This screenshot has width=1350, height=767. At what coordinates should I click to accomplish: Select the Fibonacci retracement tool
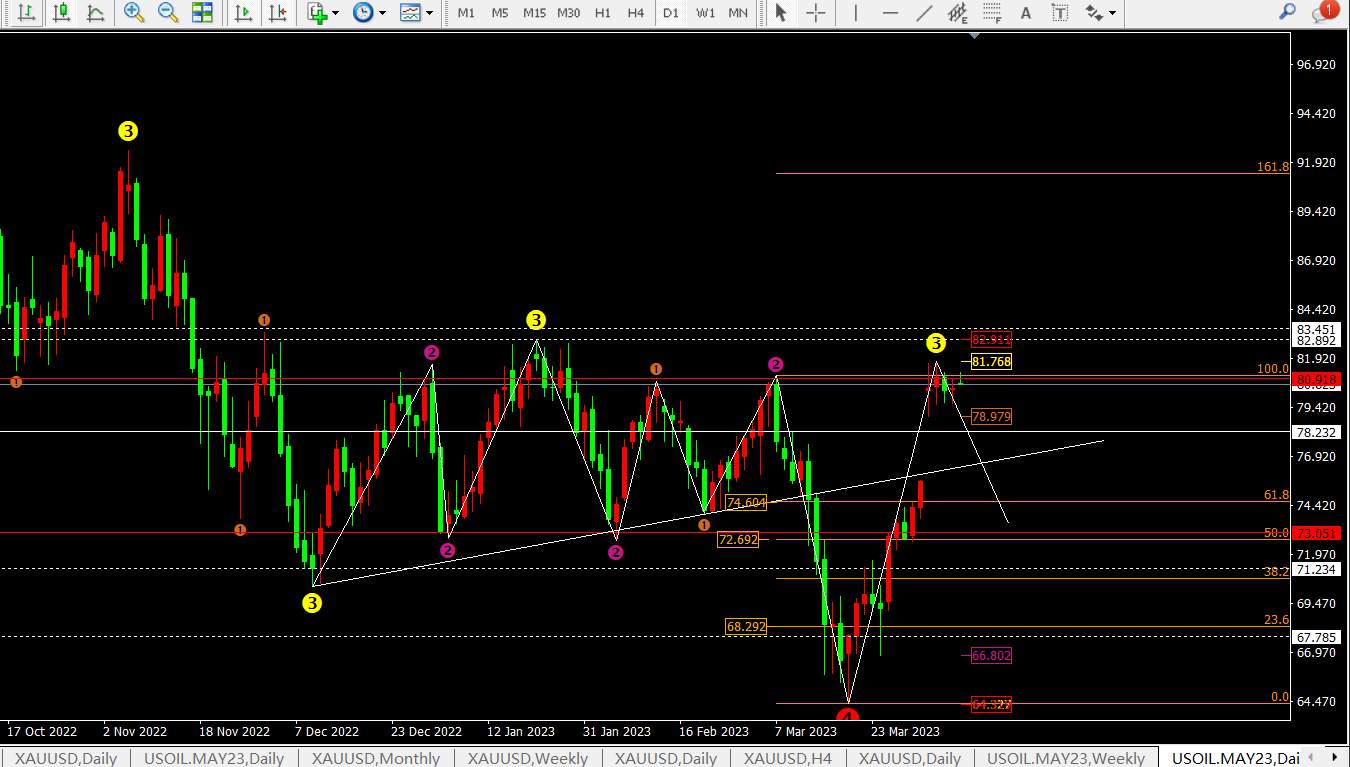[x=991, y=13]
